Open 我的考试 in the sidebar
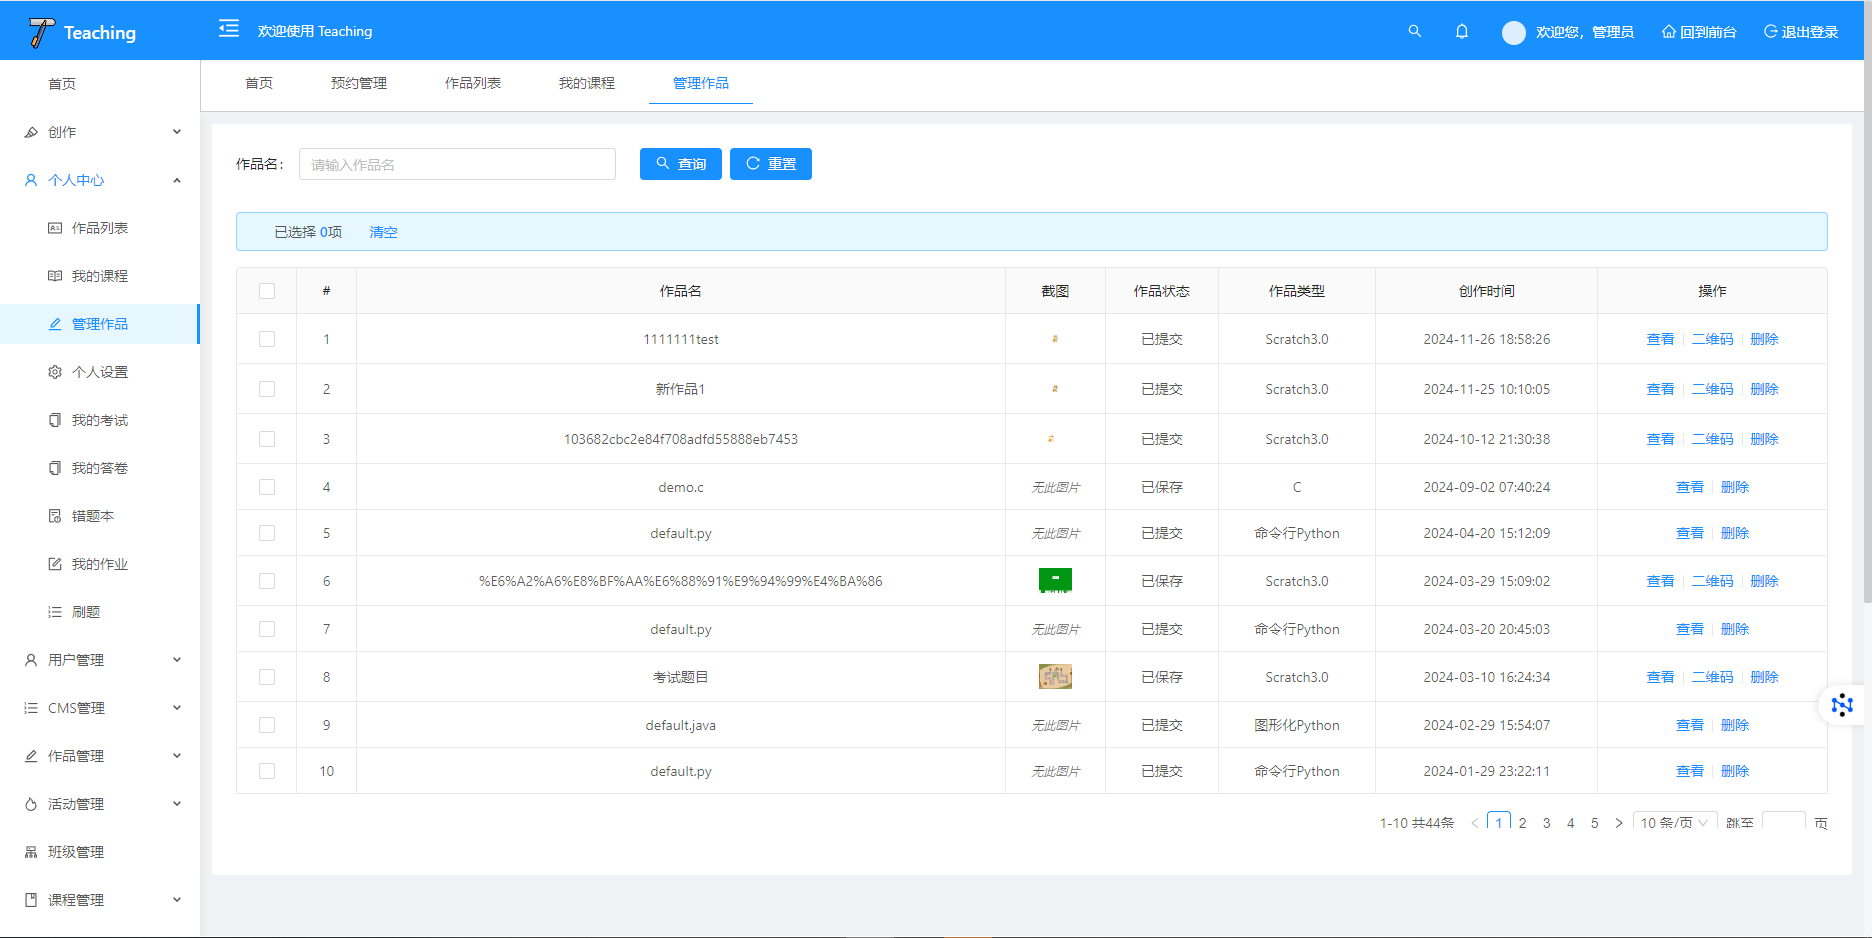Image resolution: width=1872 pixels, height=938 pixels. pyautogui.click(x=99, y=420)
